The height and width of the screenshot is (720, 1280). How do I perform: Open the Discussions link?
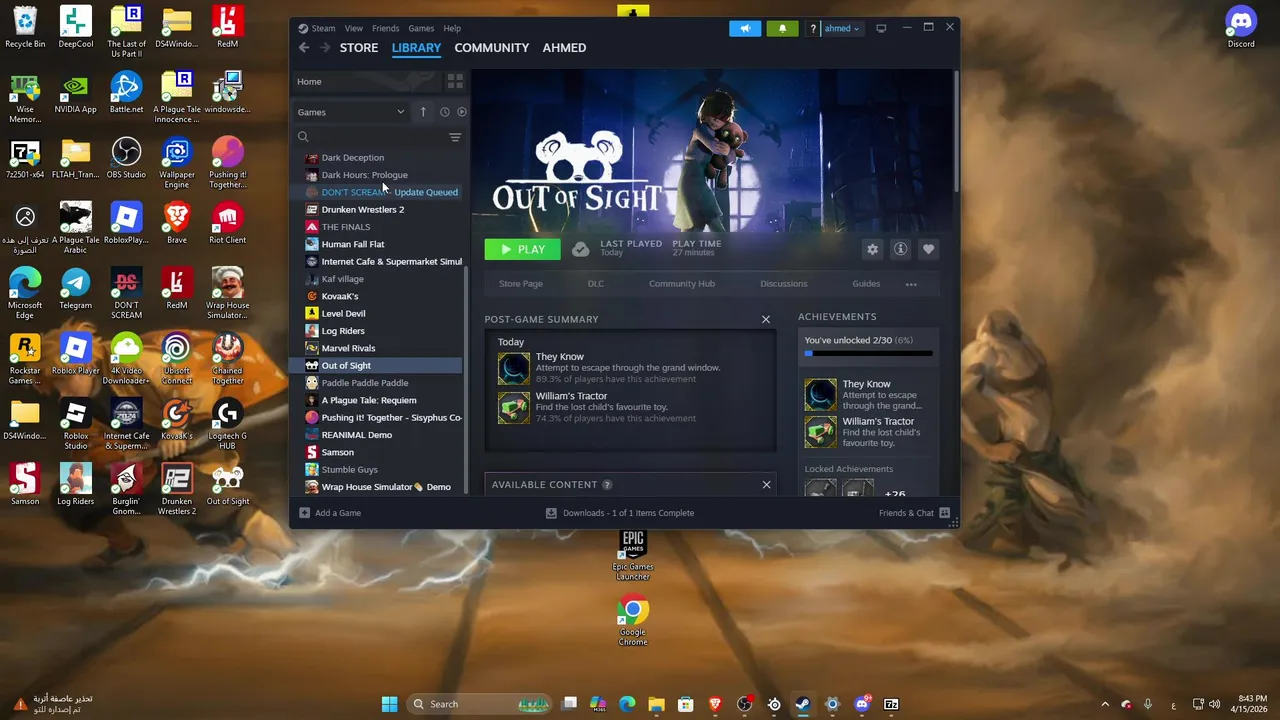[x=783, y=284]
